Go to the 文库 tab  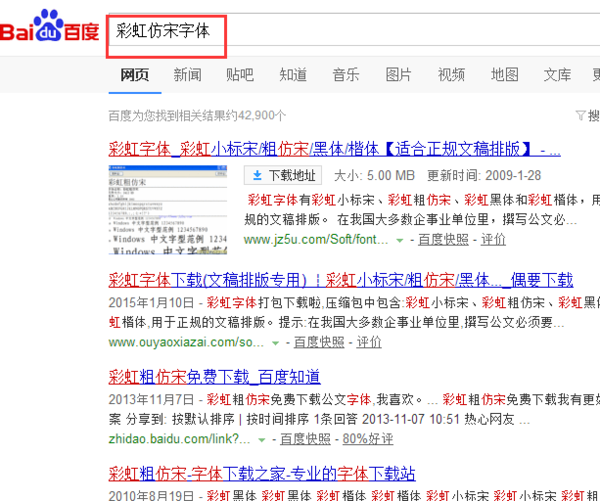pyautogui.click(x=558, y=75)
